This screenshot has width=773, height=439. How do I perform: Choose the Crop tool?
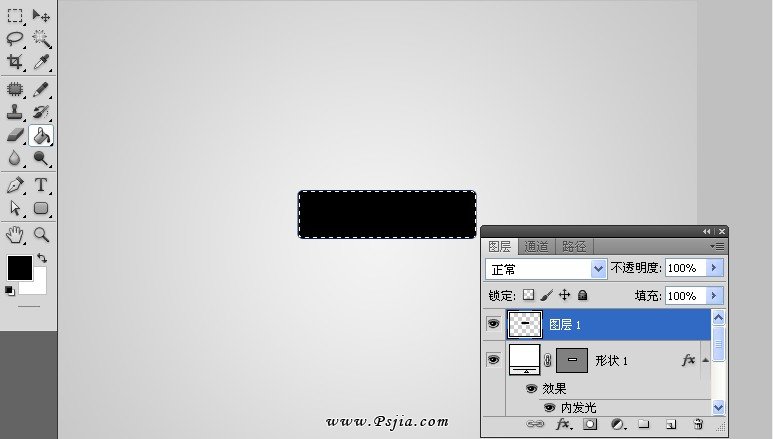(x=15, y=62)
